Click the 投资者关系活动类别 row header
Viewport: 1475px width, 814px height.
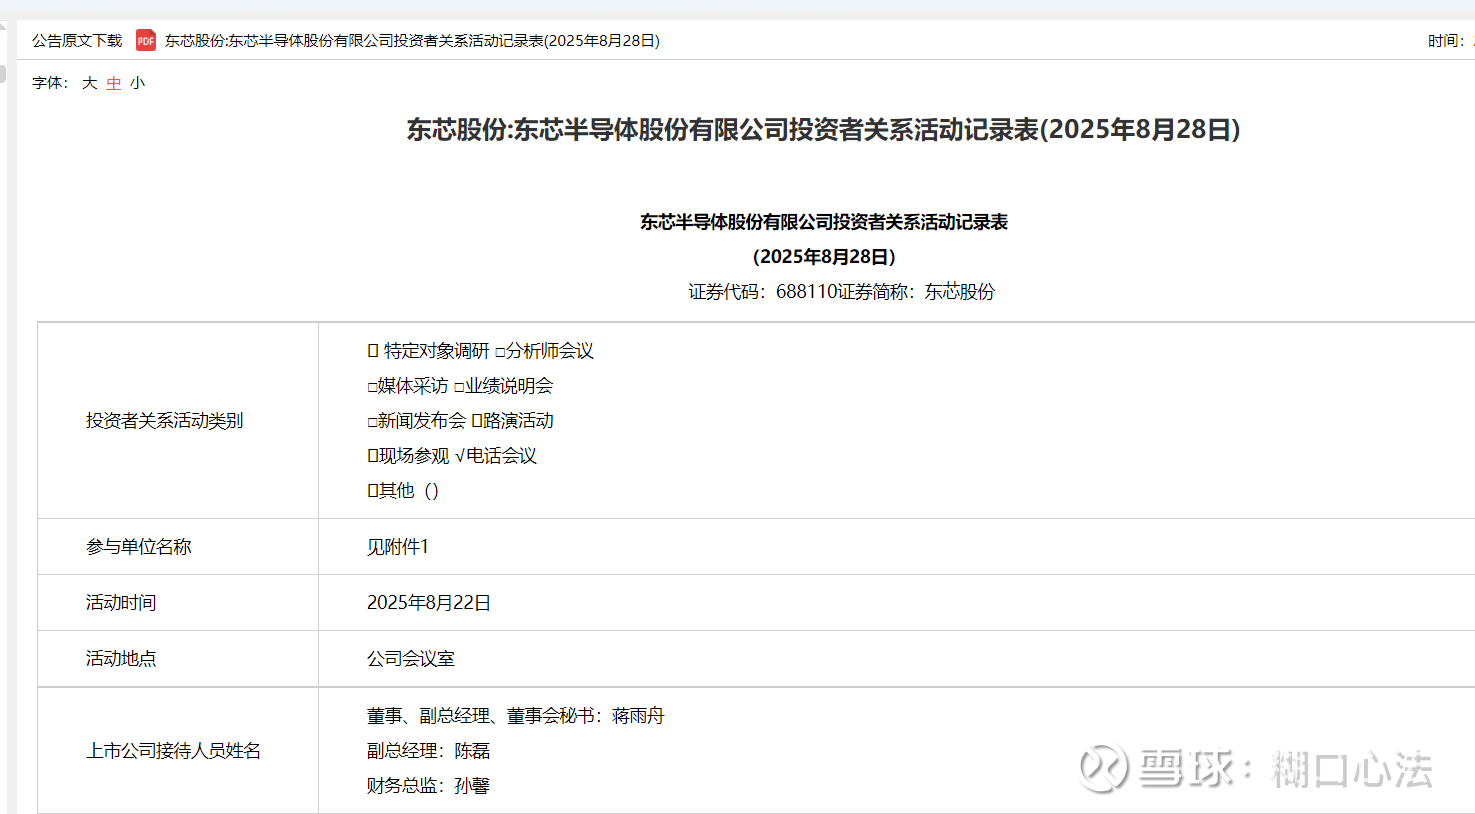(165, 421)
